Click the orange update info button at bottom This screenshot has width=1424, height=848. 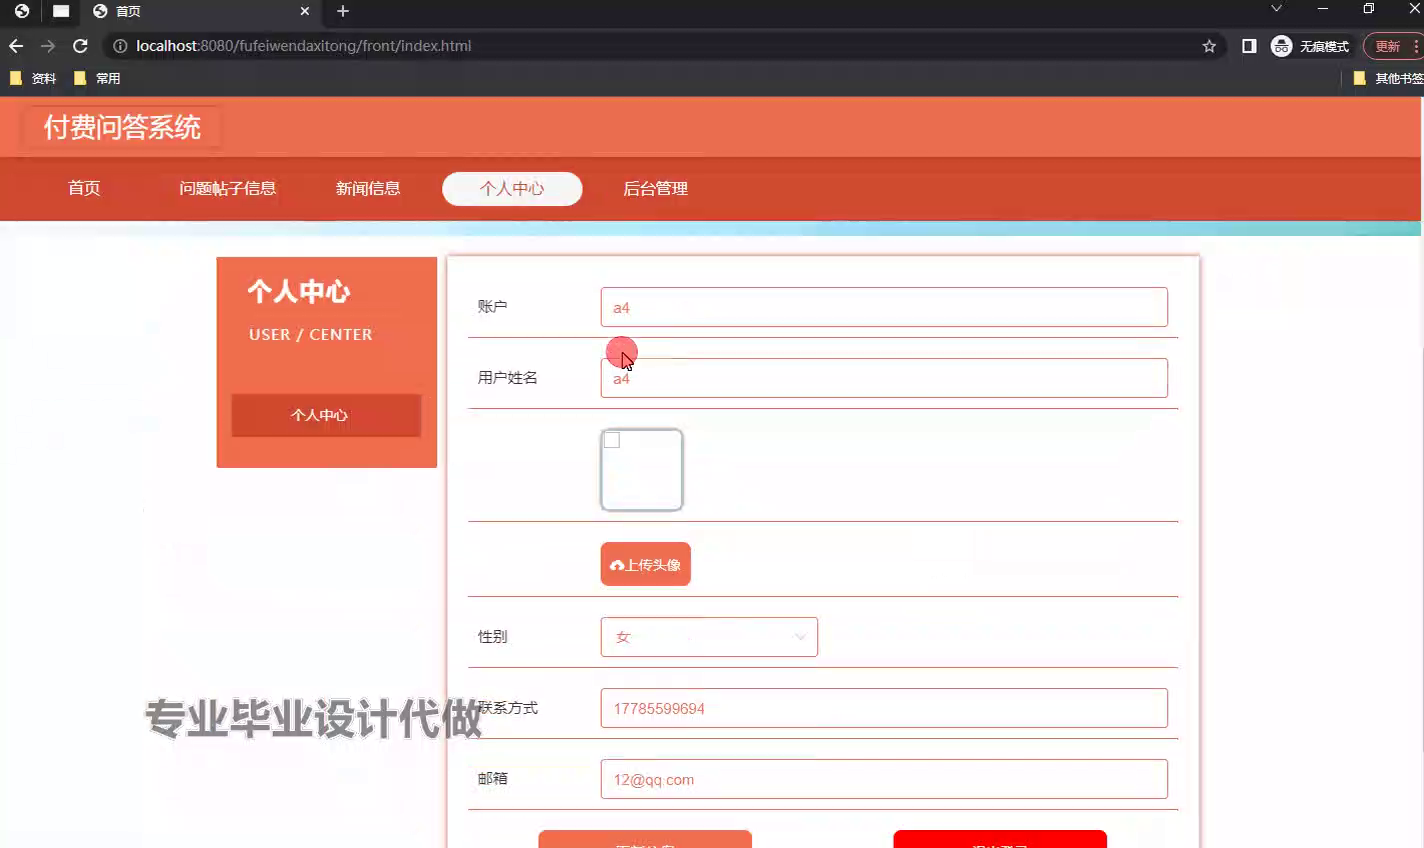(645, 839)
